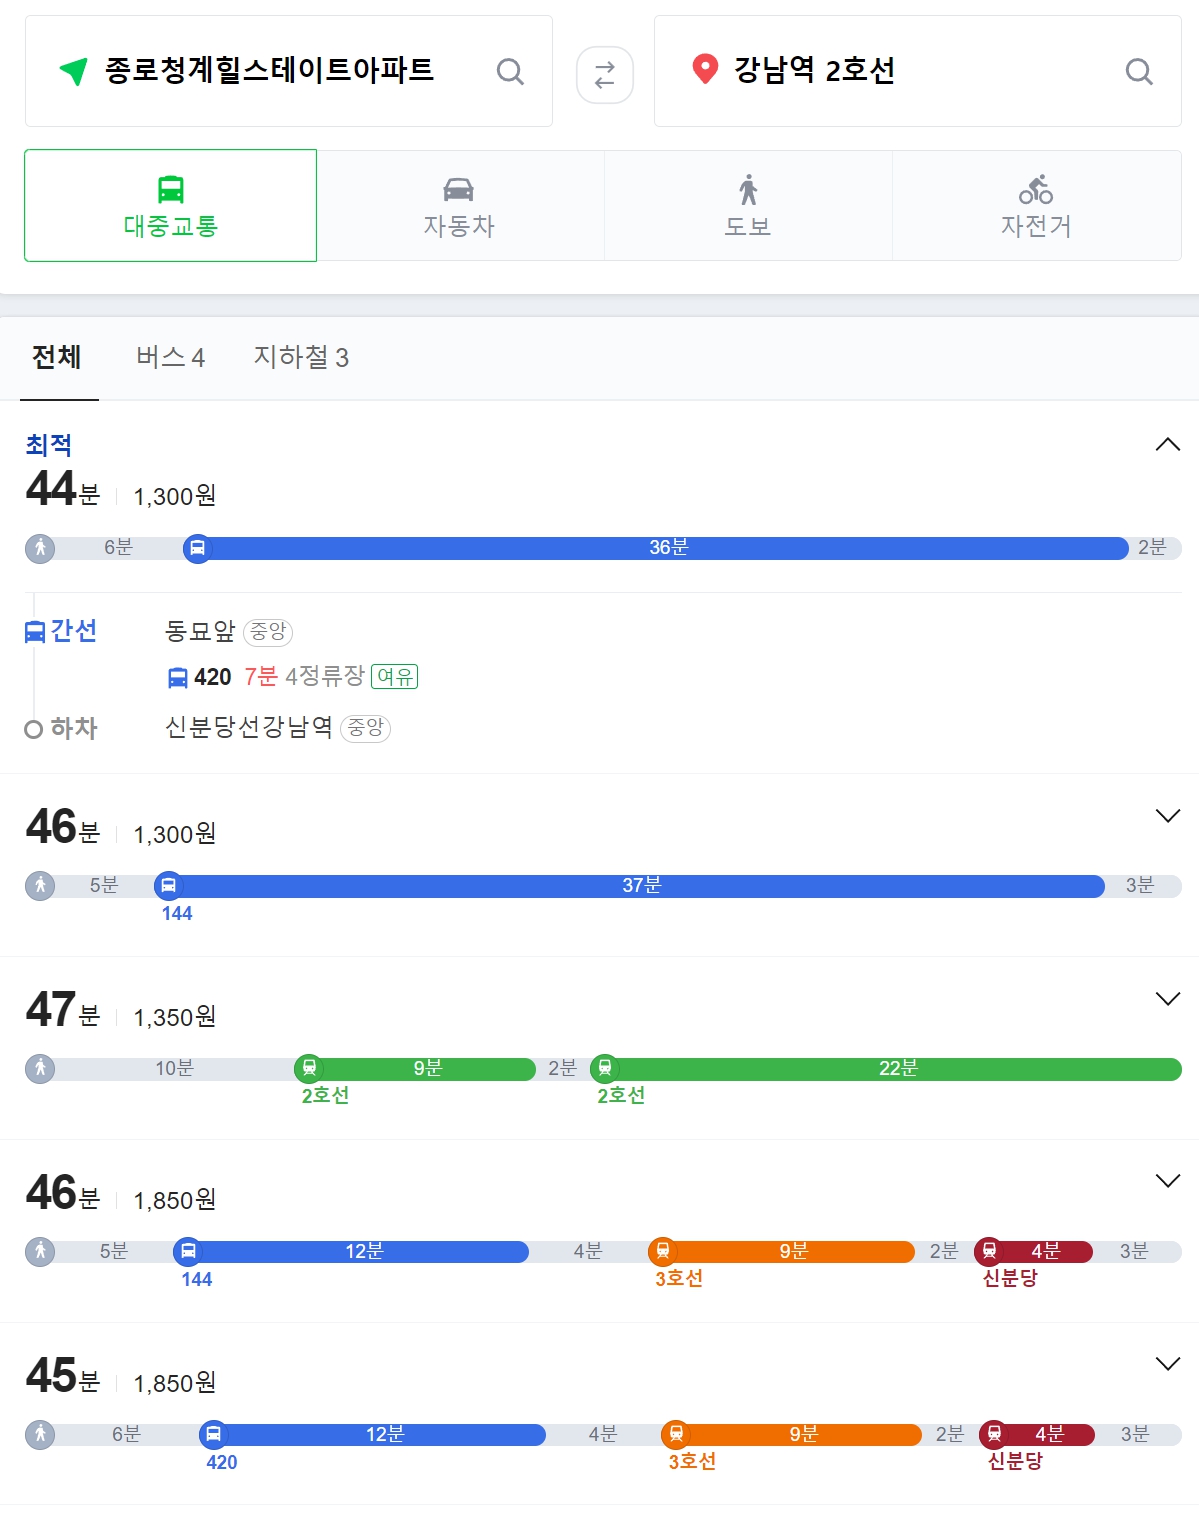Viewport: 1199px width, 1528px height.
Task: Expand the 47분 1,350원 route
Action: [x=1168, y=999]
